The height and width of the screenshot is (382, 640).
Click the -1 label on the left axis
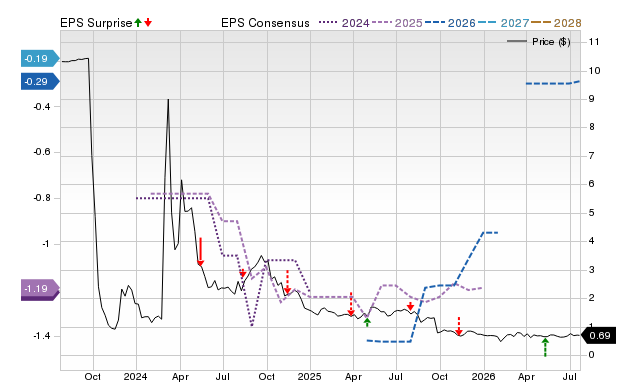tap(45, 244)
